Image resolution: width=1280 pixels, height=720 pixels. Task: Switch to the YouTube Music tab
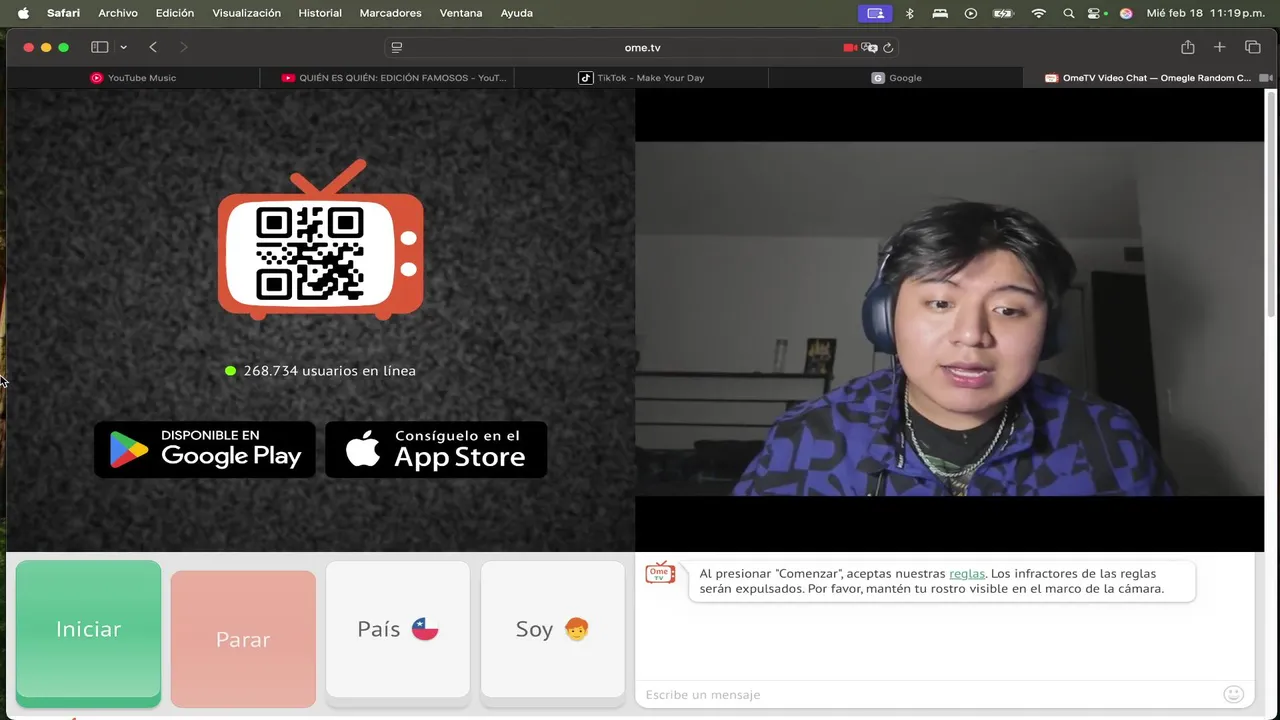click(133, 78)
